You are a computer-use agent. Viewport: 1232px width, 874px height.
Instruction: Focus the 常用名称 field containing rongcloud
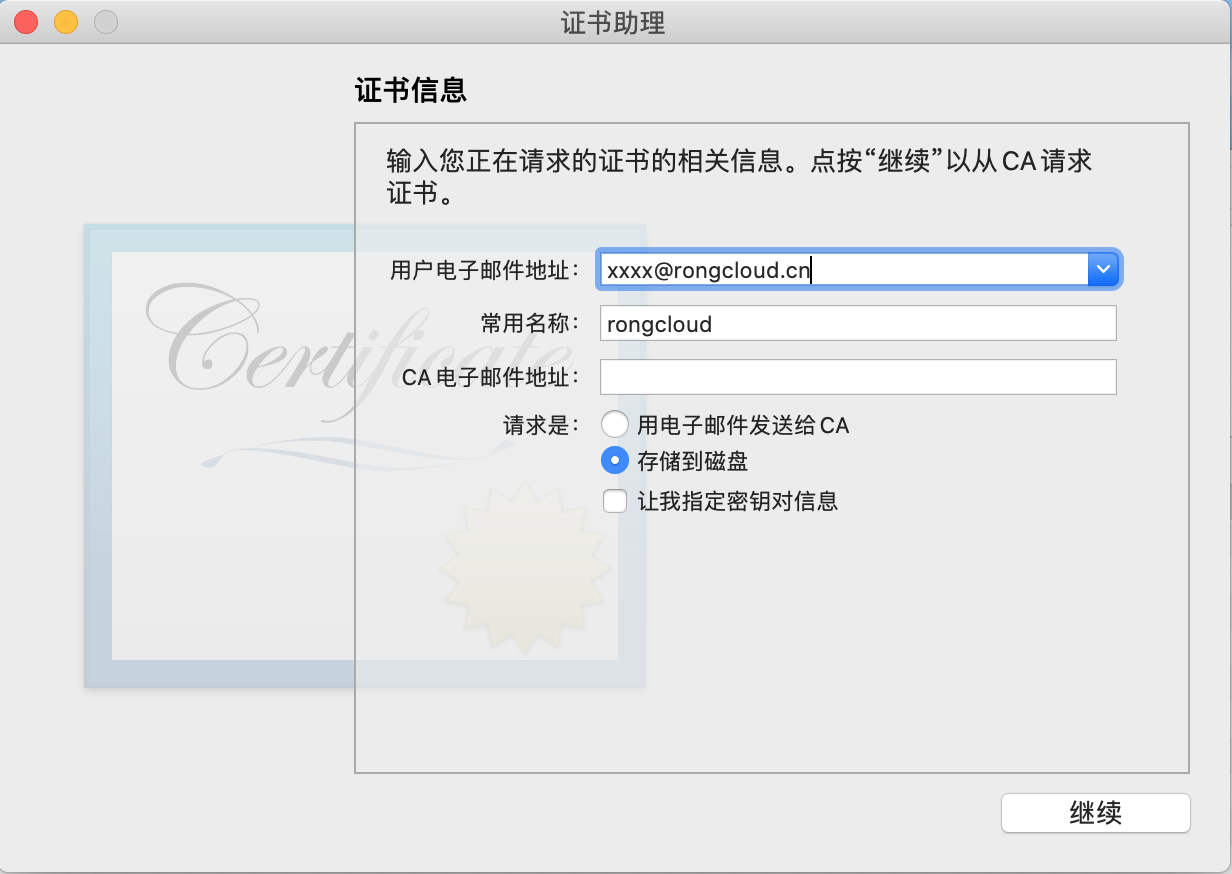pos(858,324)
